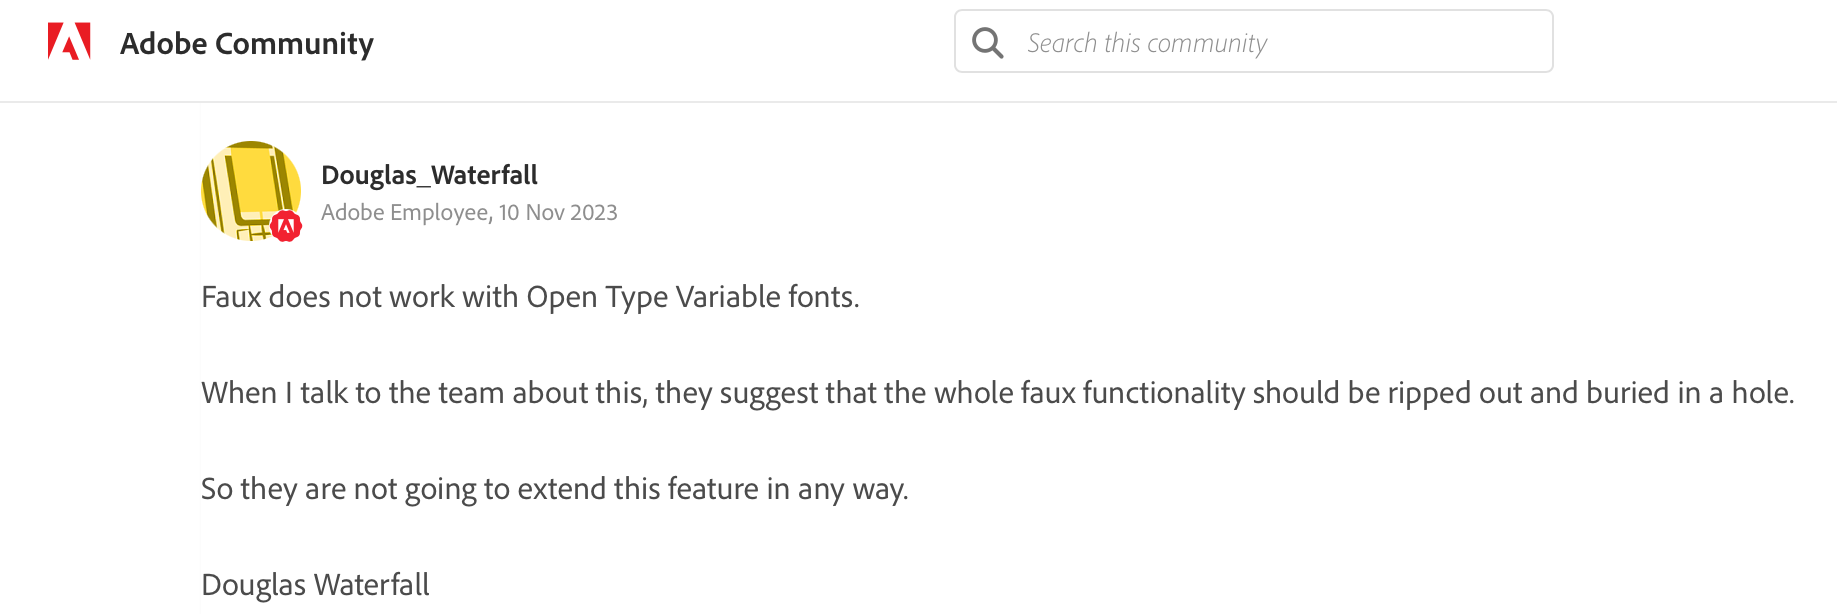
Task: Select the 'Adobe Employee, 10 Nov 2023' text
Action: tap(469, 212)
